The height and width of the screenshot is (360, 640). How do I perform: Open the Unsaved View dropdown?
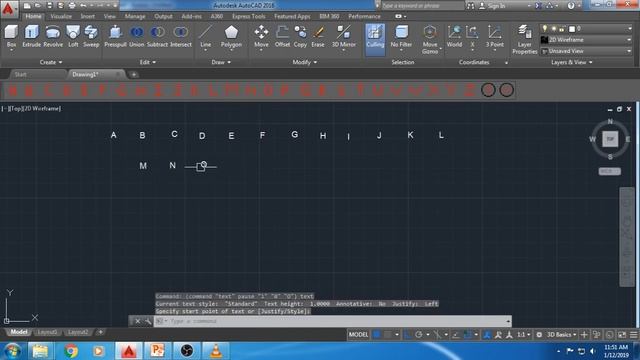[x=586, y=51]
